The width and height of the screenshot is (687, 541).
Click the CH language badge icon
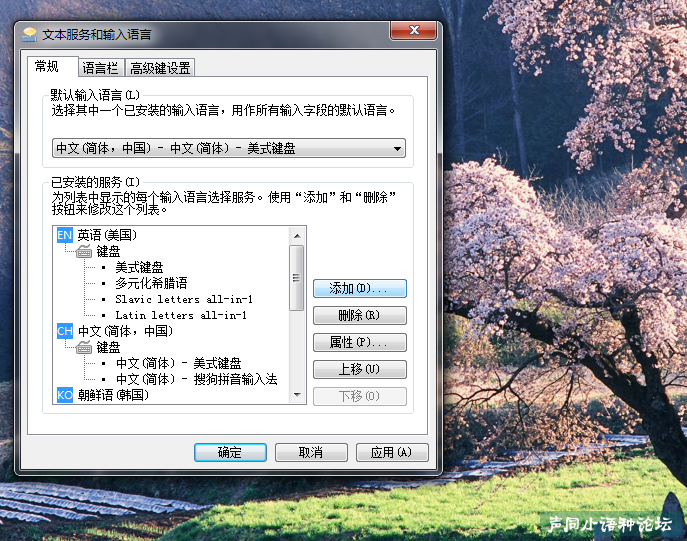[65, 331]
